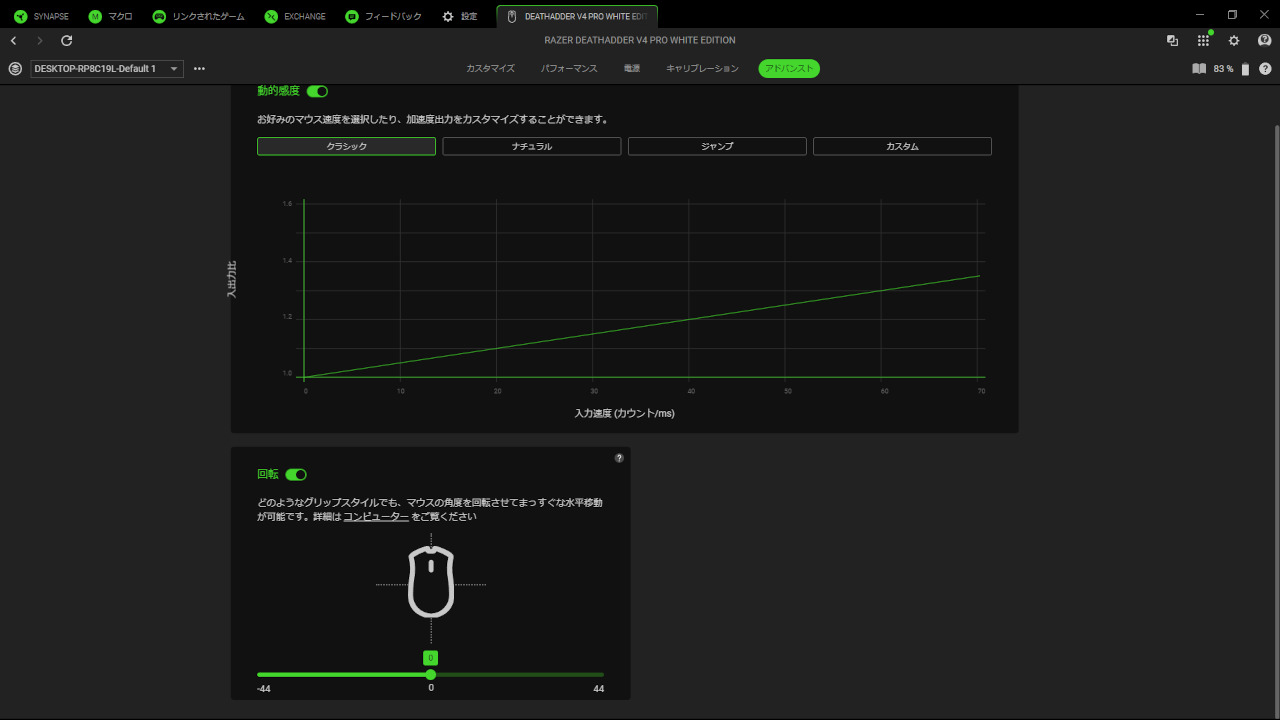Switch to 電源 tab
This screenshot has height=720, width=1280.
(632, 69)
